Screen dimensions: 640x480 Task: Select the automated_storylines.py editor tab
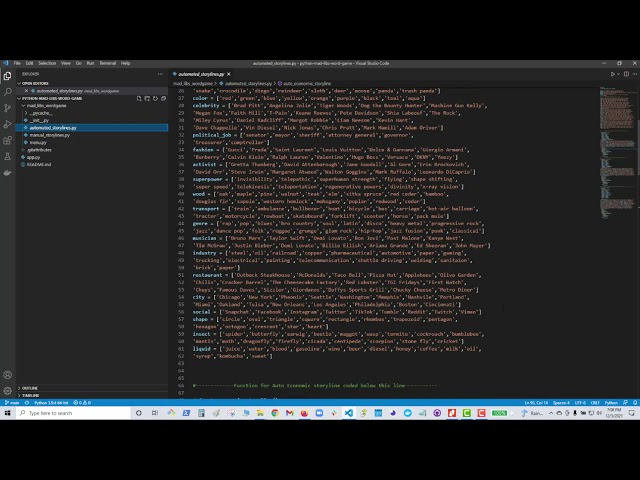[x=201, y=74]
